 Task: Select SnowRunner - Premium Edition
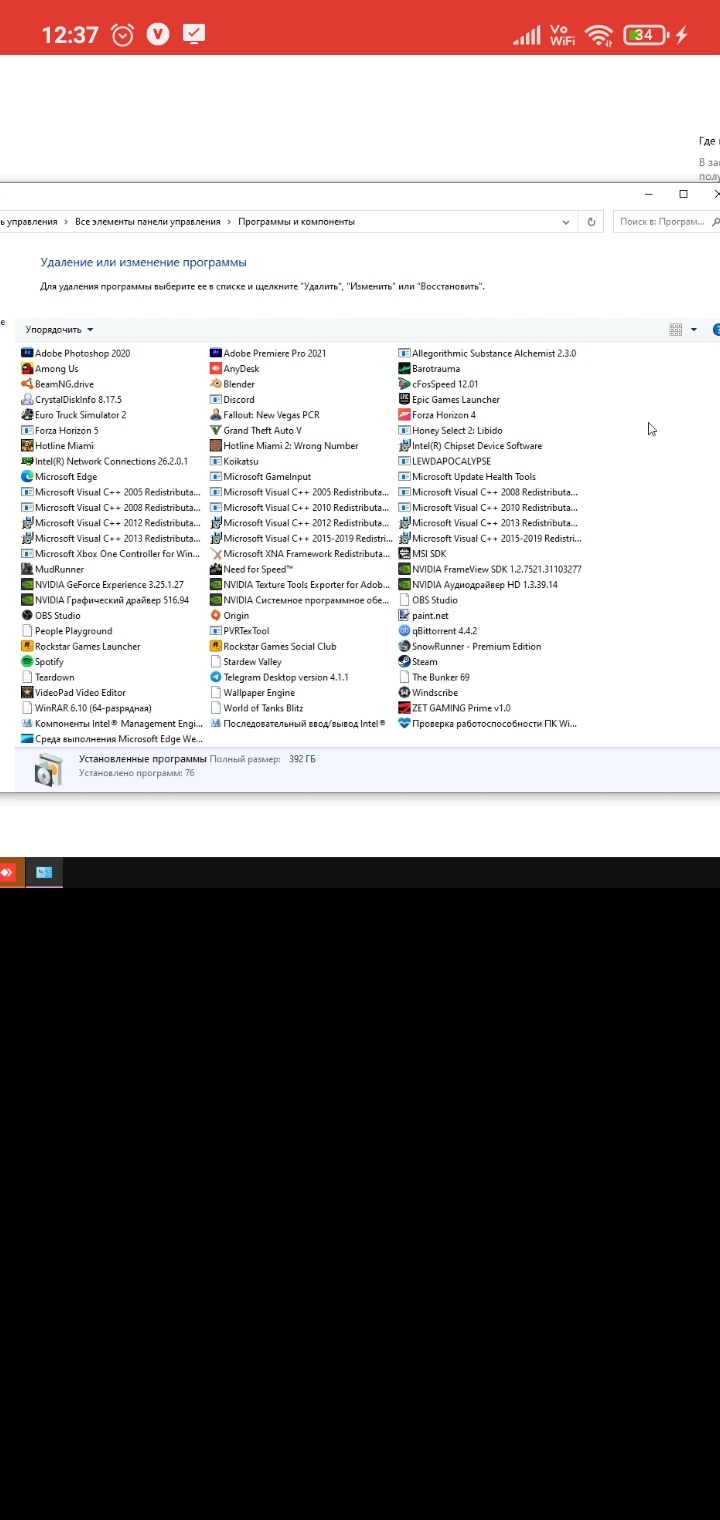pyautogui.click(x=470, y=647)
